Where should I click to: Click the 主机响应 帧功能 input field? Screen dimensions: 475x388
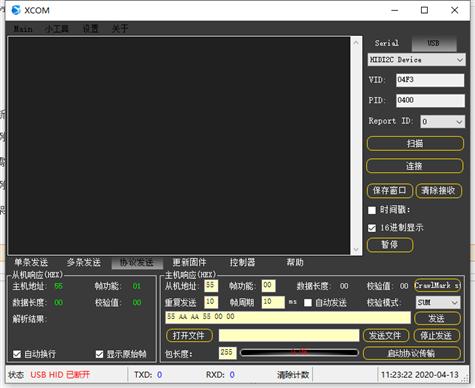tap(268, 286)
